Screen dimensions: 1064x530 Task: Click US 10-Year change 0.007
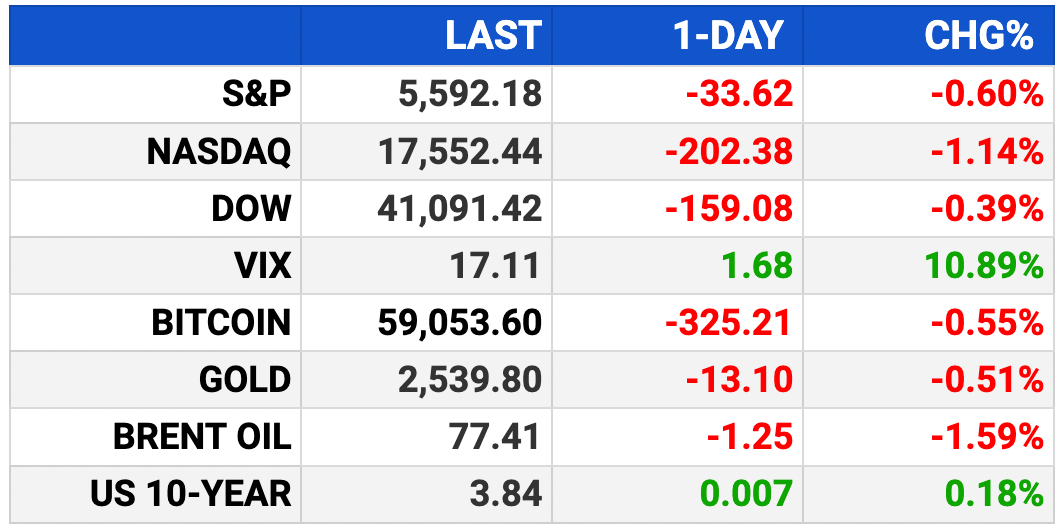746,493
